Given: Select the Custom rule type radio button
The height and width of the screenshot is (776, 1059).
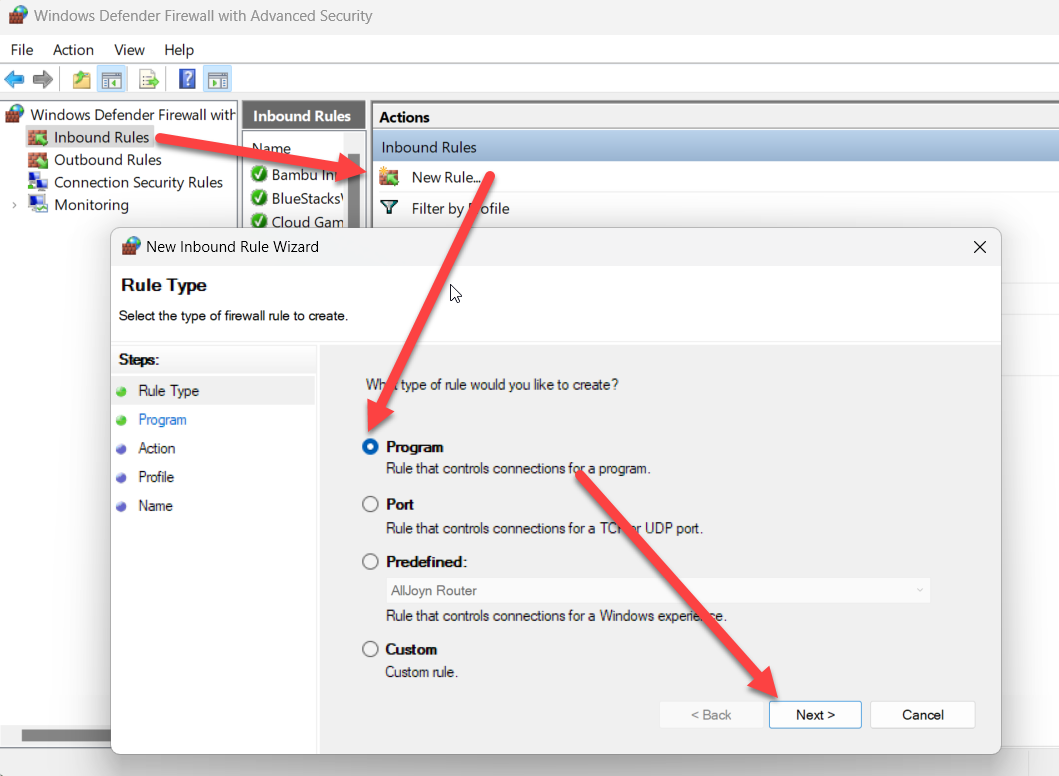Looking at the screenshot, I should click(370, 649).
